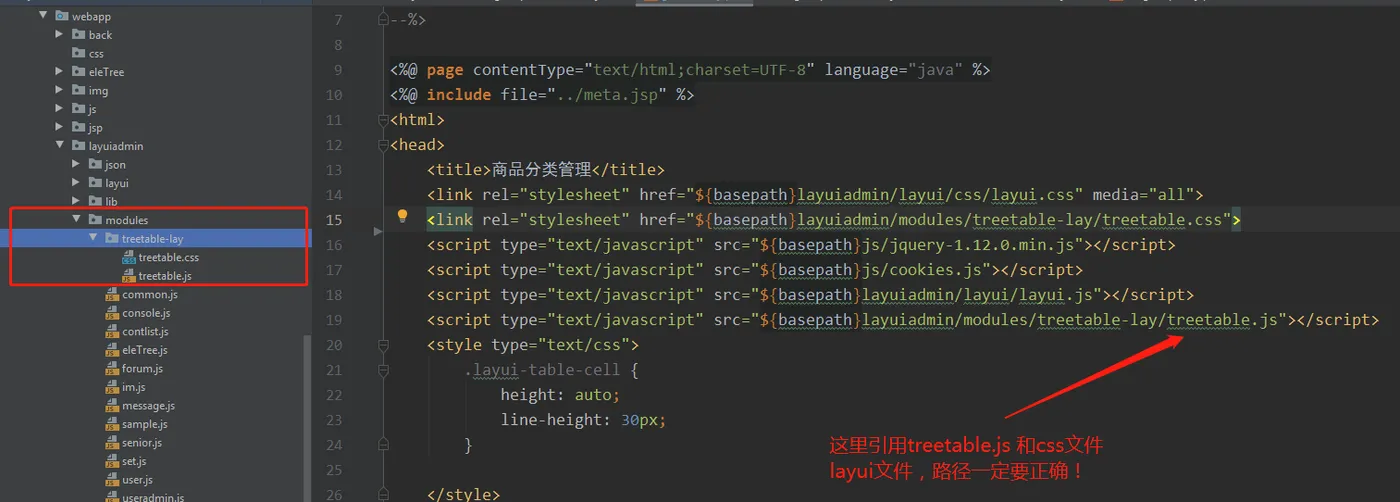1400x502 pixels.
Task: Click the message.js file icon
Action: tap(112, 405)
